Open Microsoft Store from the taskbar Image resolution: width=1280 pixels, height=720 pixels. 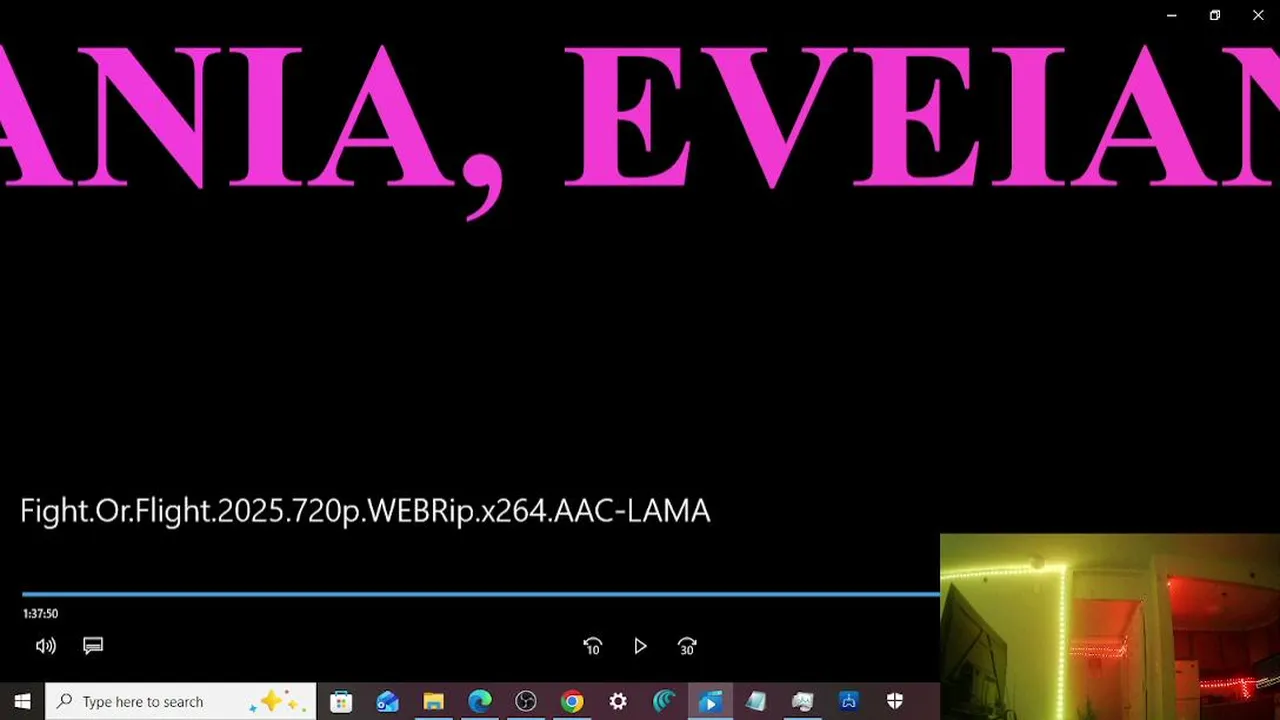tap(341, 701)
